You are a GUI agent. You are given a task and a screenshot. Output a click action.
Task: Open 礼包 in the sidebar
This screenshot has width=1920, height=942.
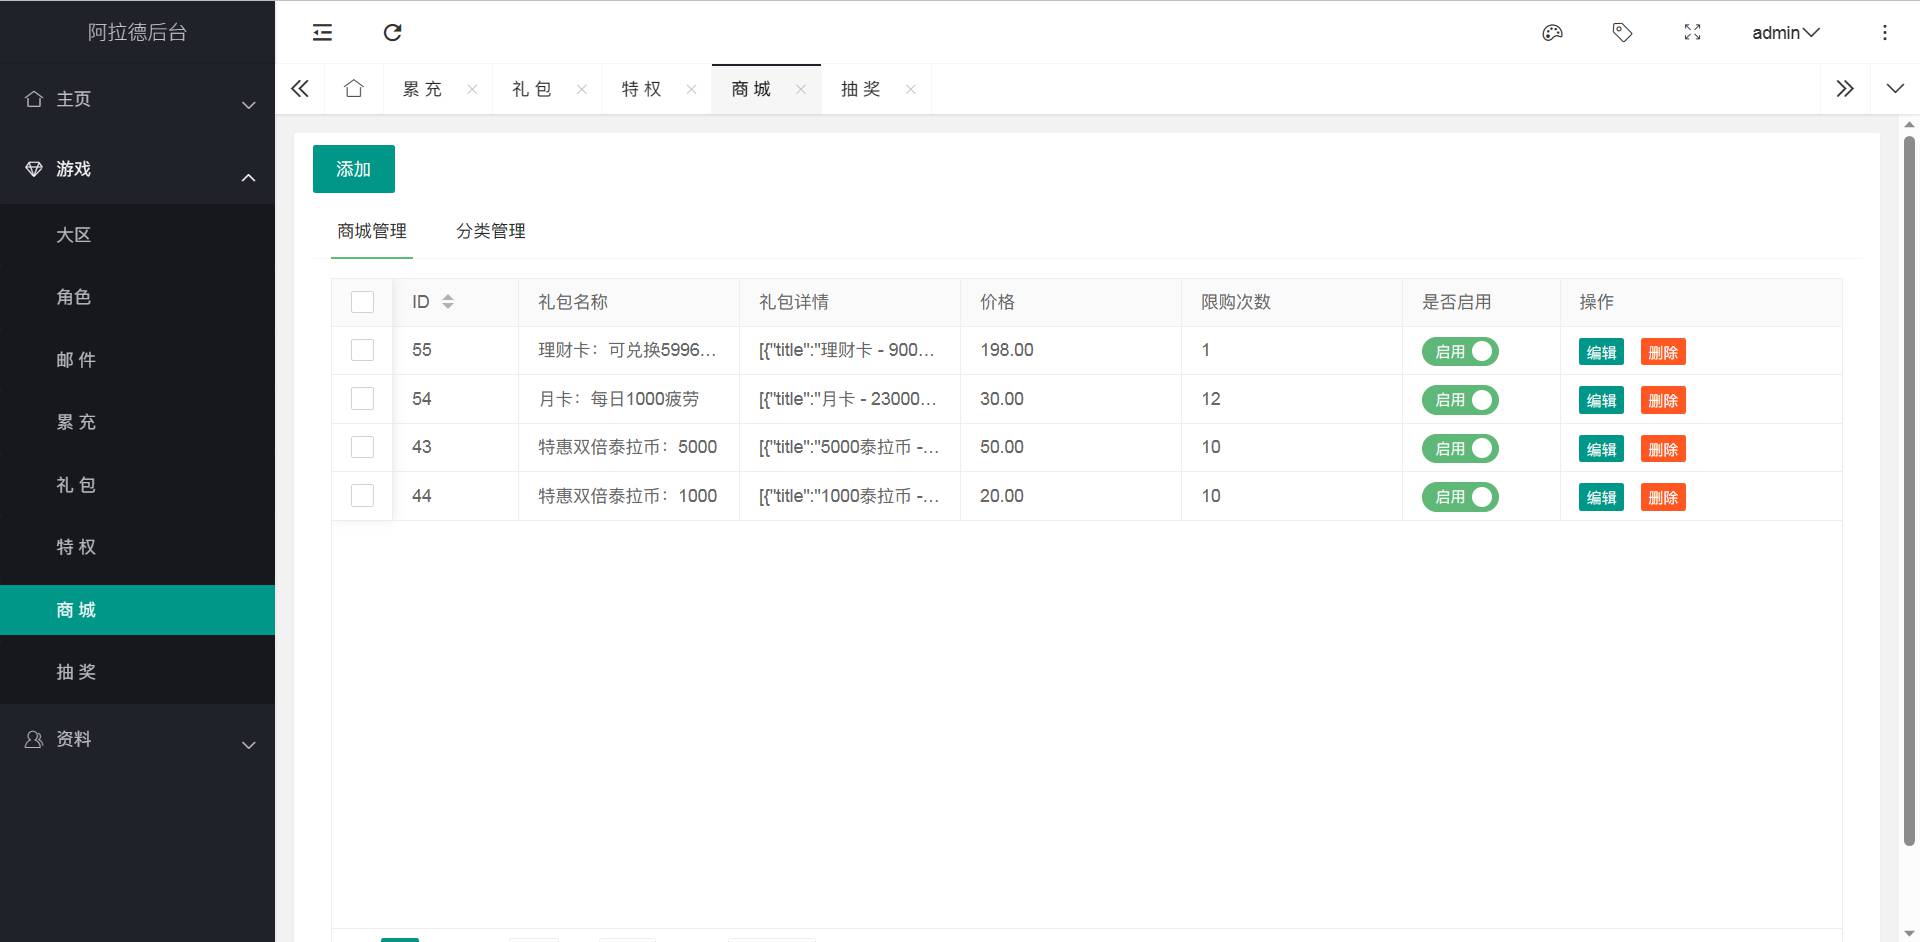coord(138,485)
